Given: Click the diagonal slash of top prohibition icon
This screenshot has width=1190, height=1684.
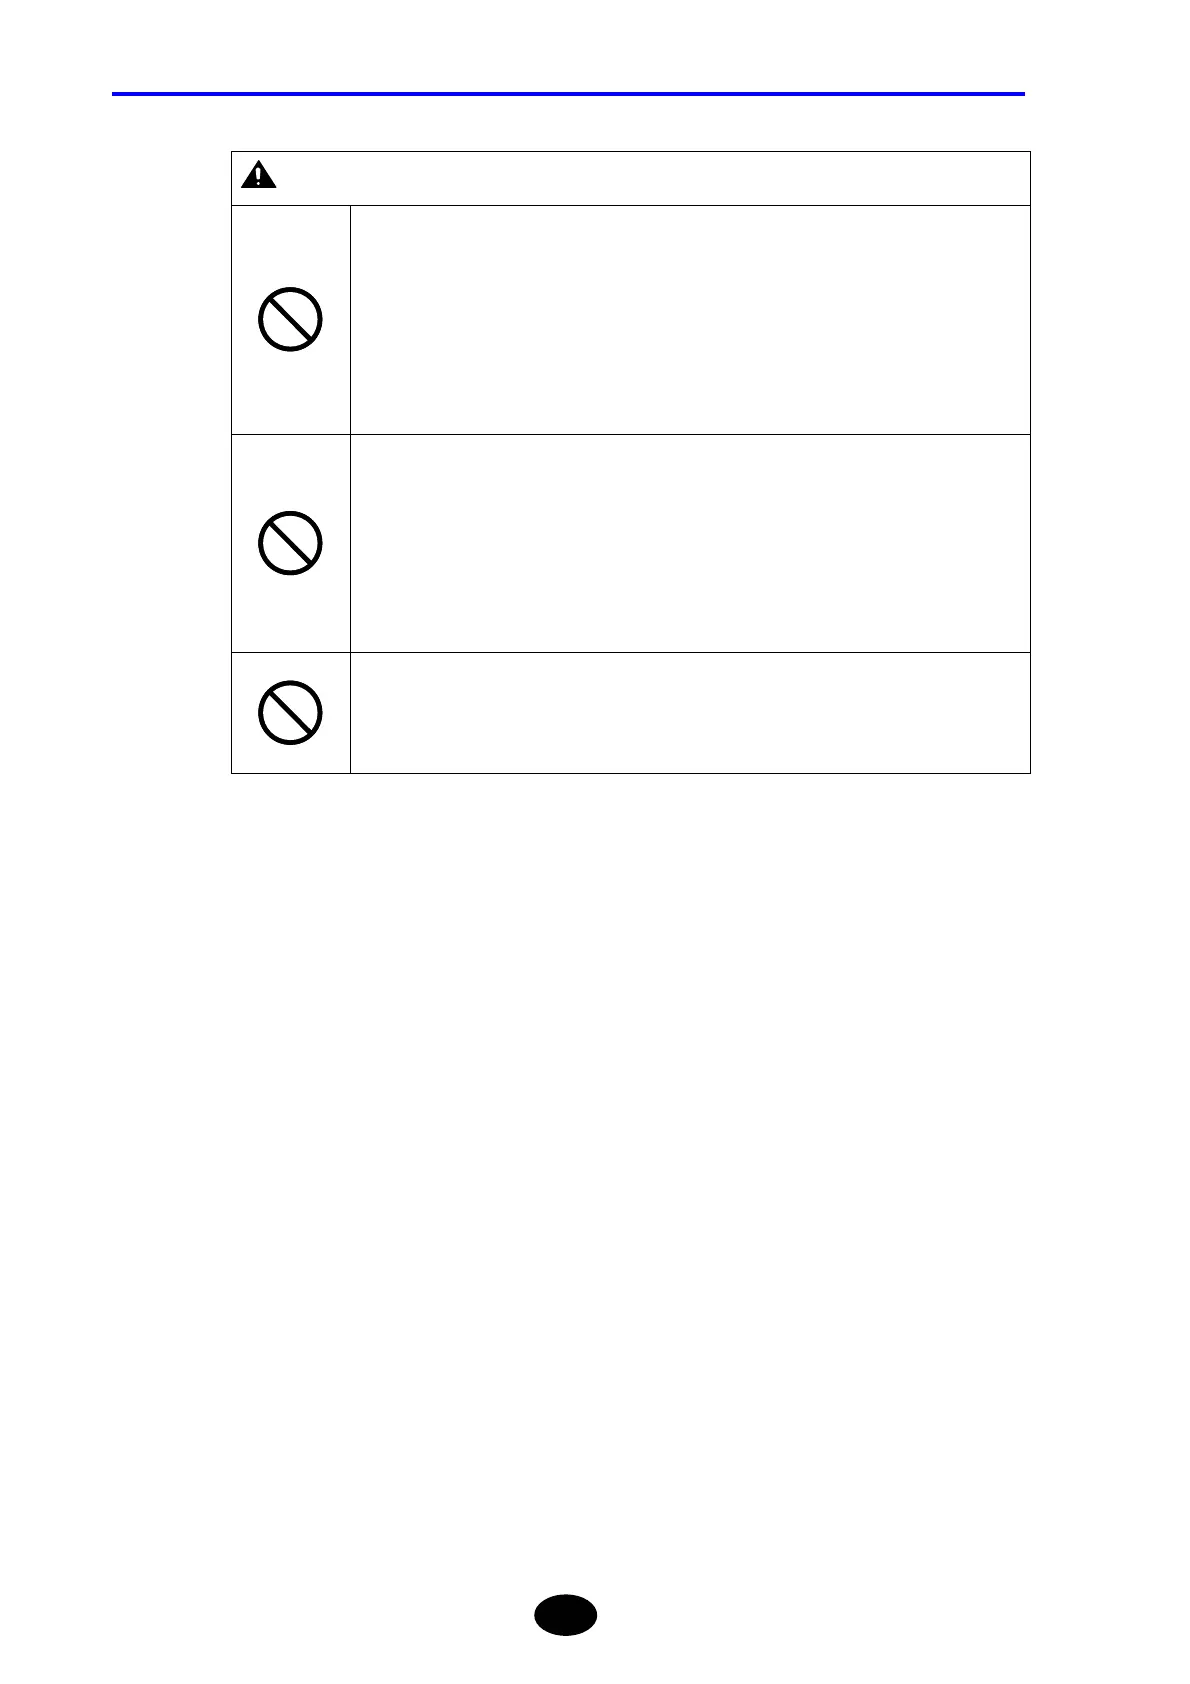Looking at the screenshot, I should (x=290, y=319).
